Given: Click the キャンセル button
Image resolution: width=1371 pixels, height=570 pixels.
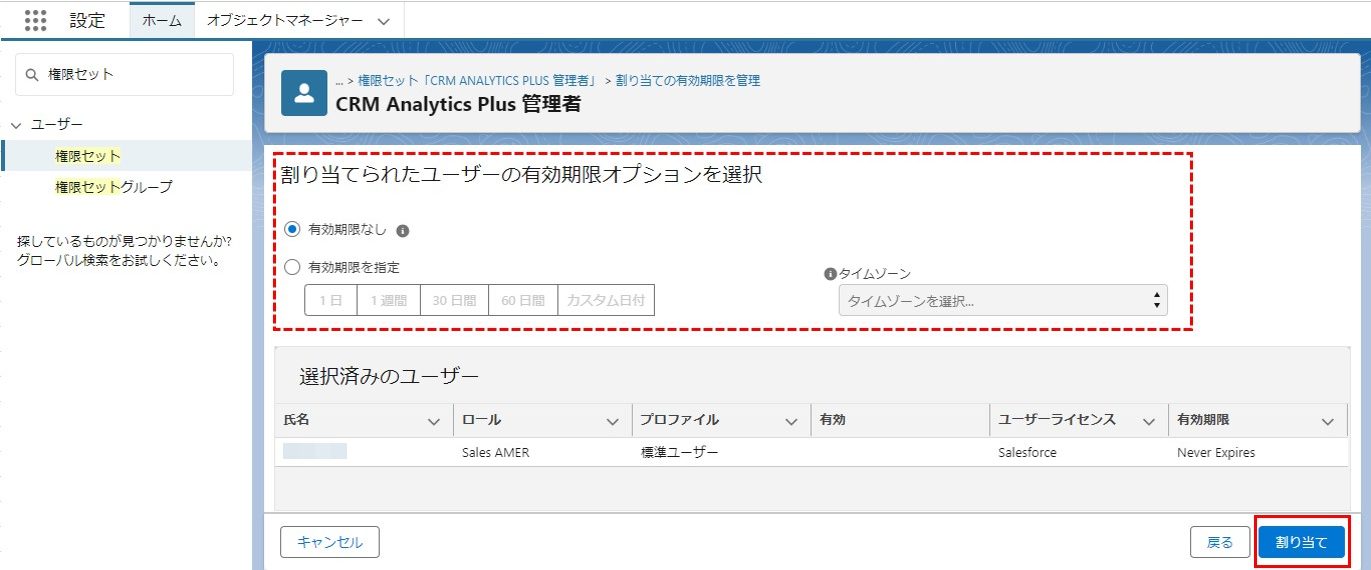Looking at the screenshot, I should [x=330, y=542].
